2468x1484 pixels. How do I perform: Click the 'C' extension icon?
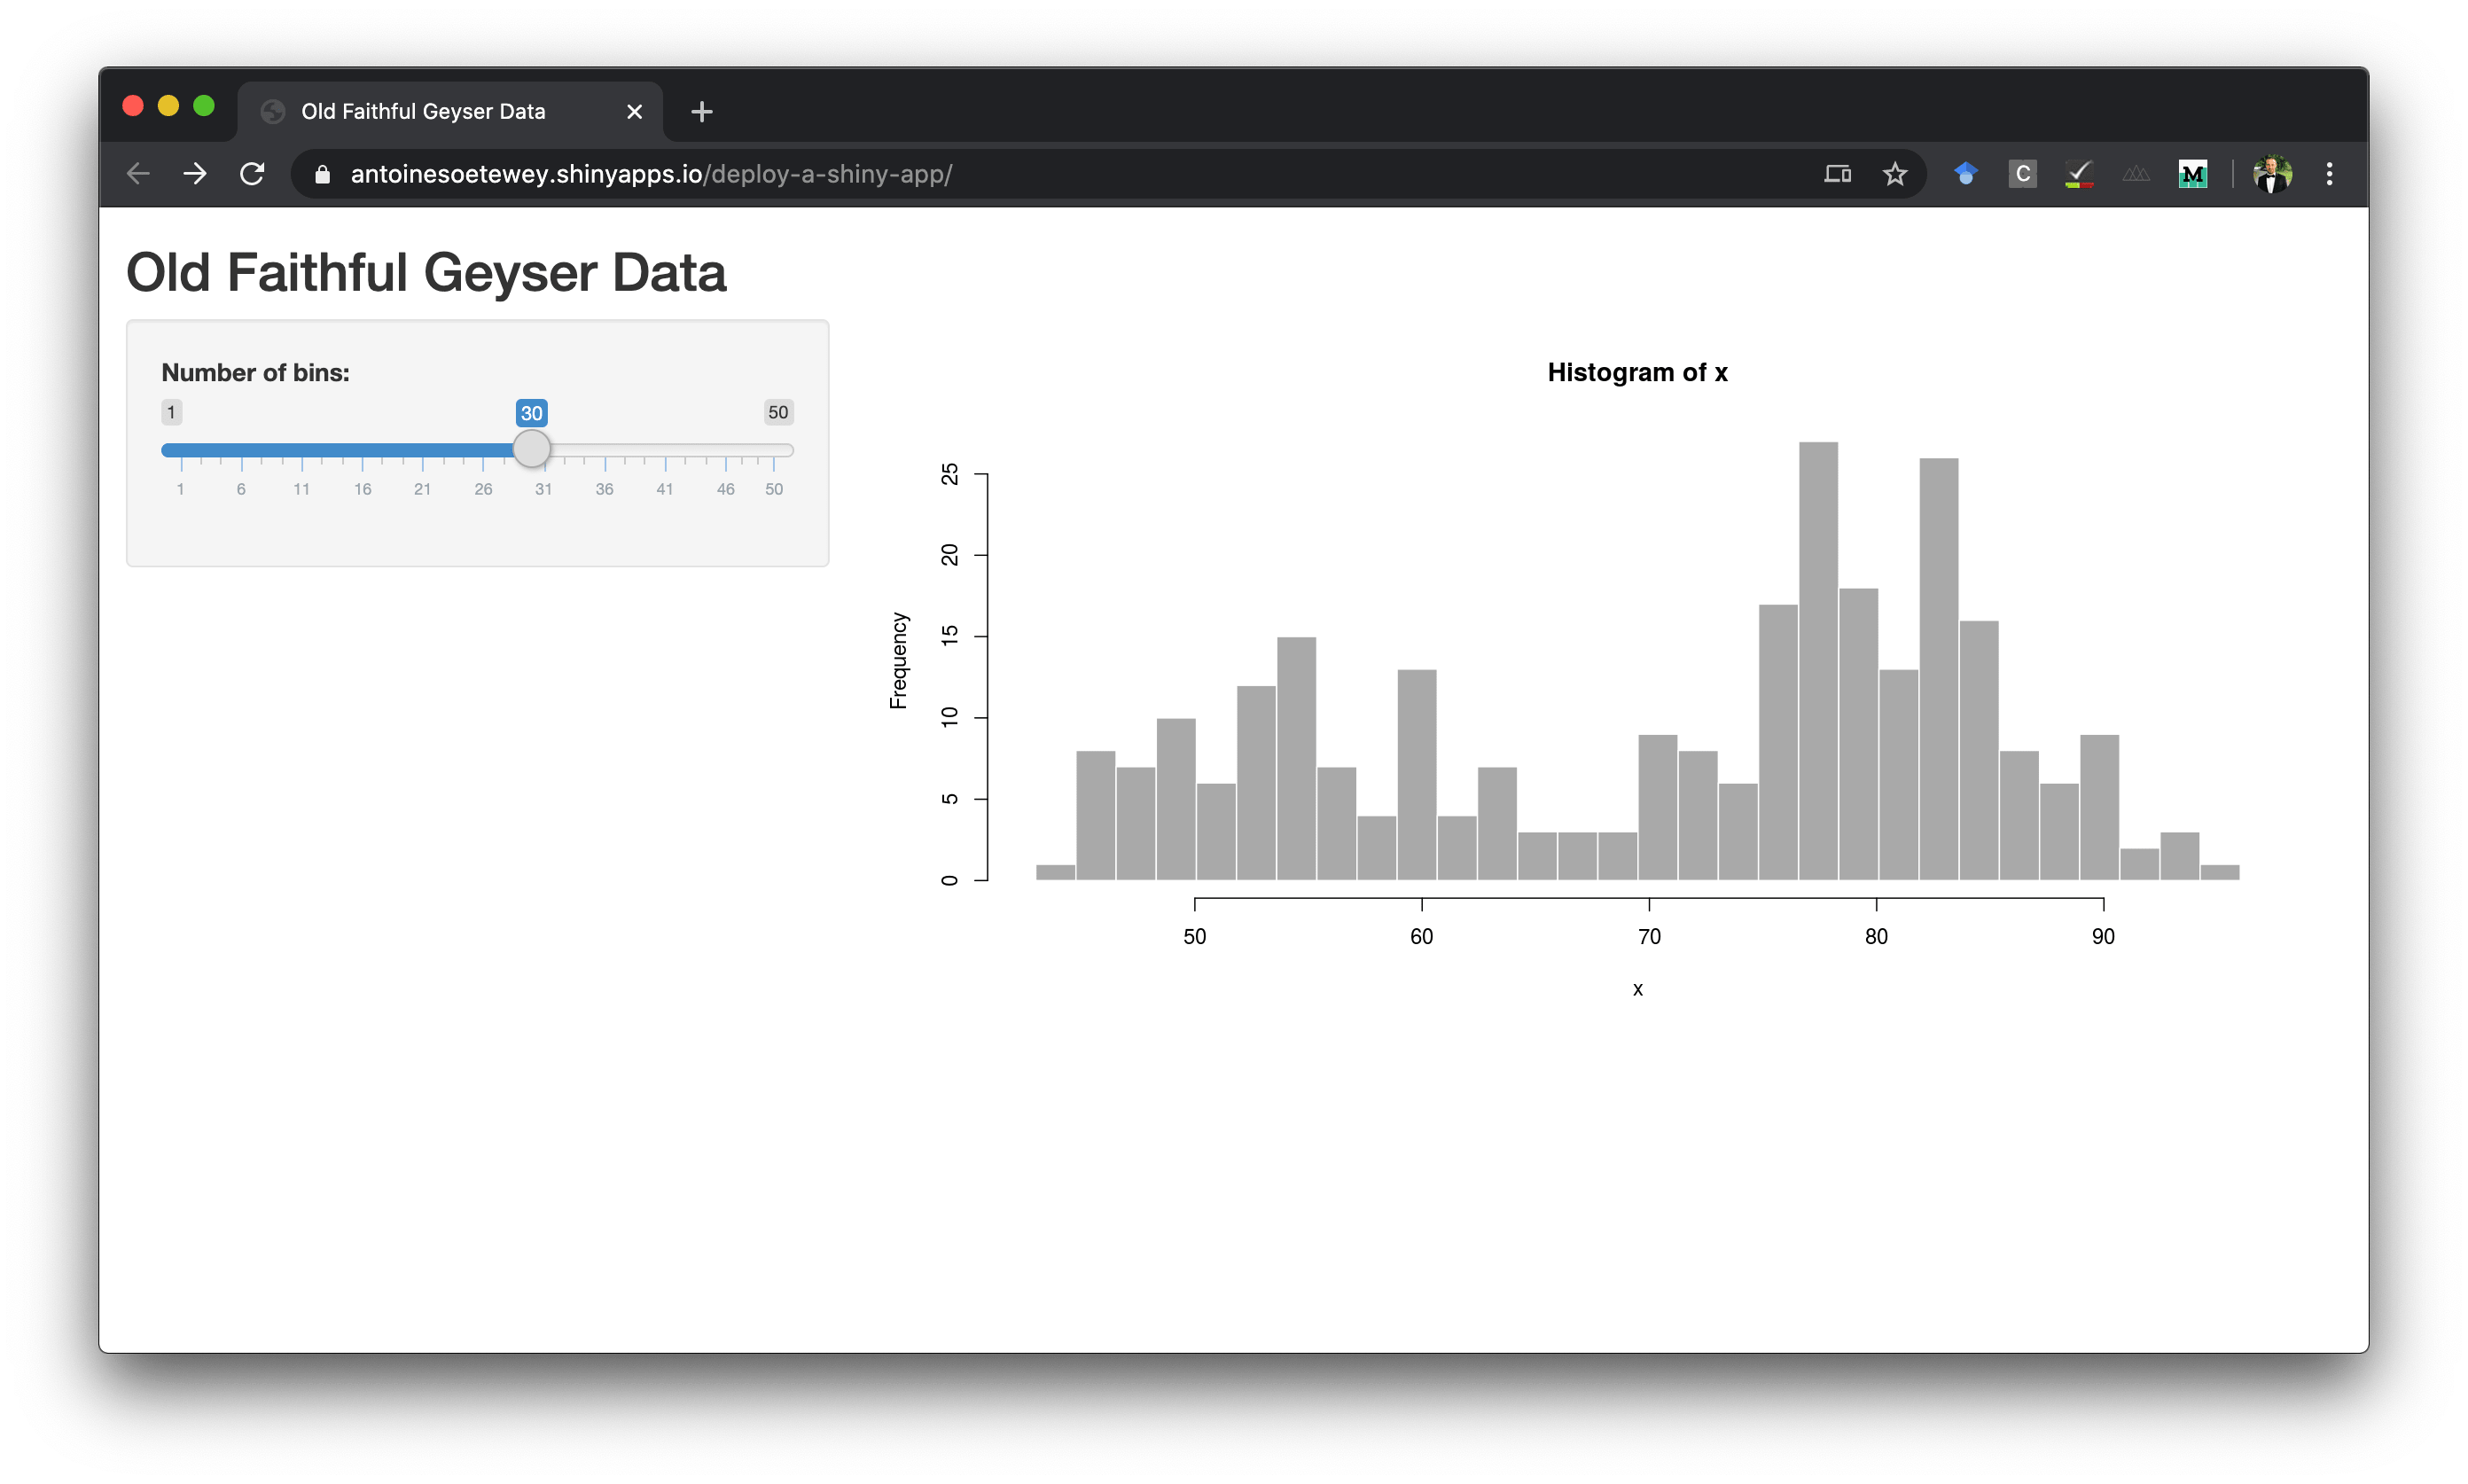coord(2022,174)
